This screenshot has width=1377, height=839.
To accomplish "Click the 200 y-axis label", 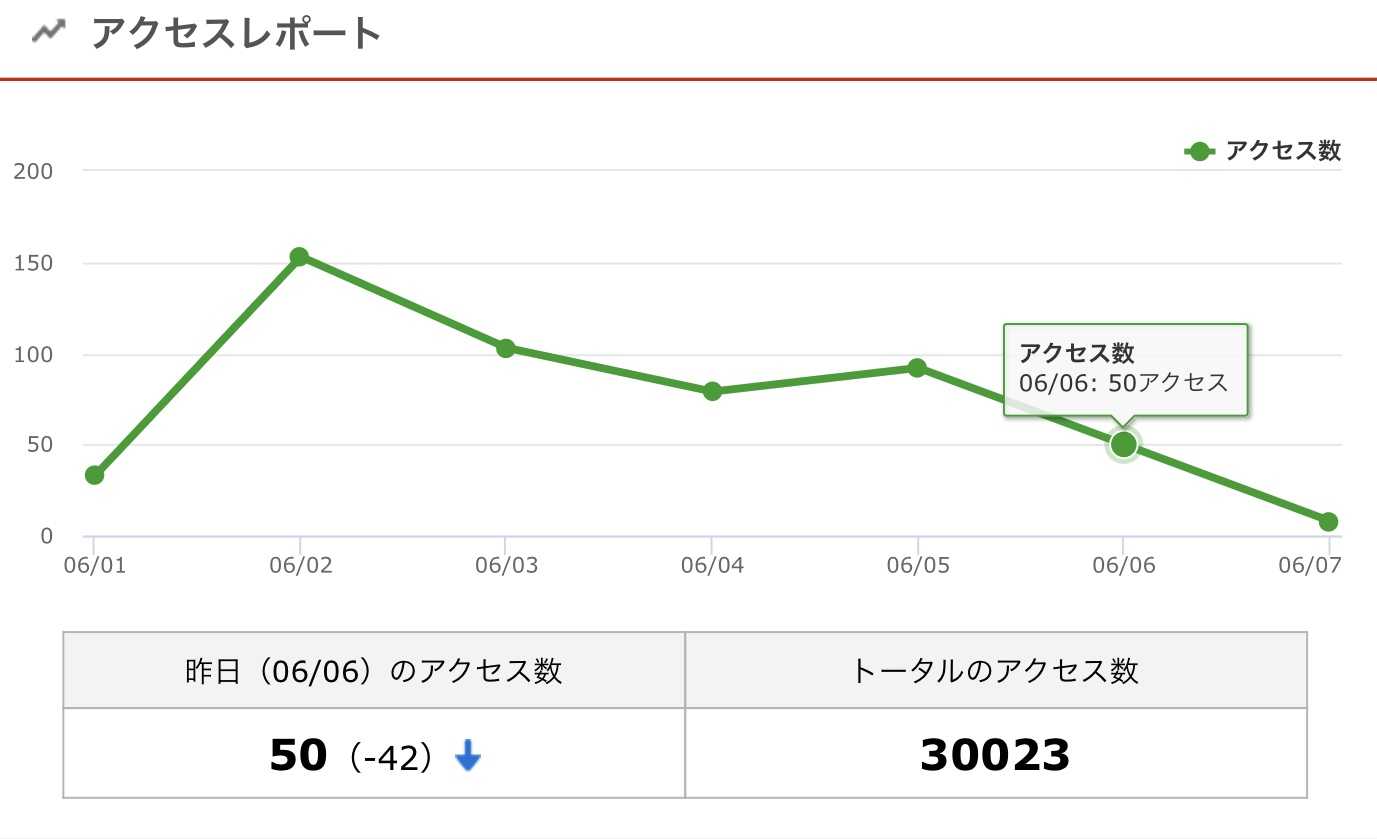I will pyautogui.click(x=33, y=171).
